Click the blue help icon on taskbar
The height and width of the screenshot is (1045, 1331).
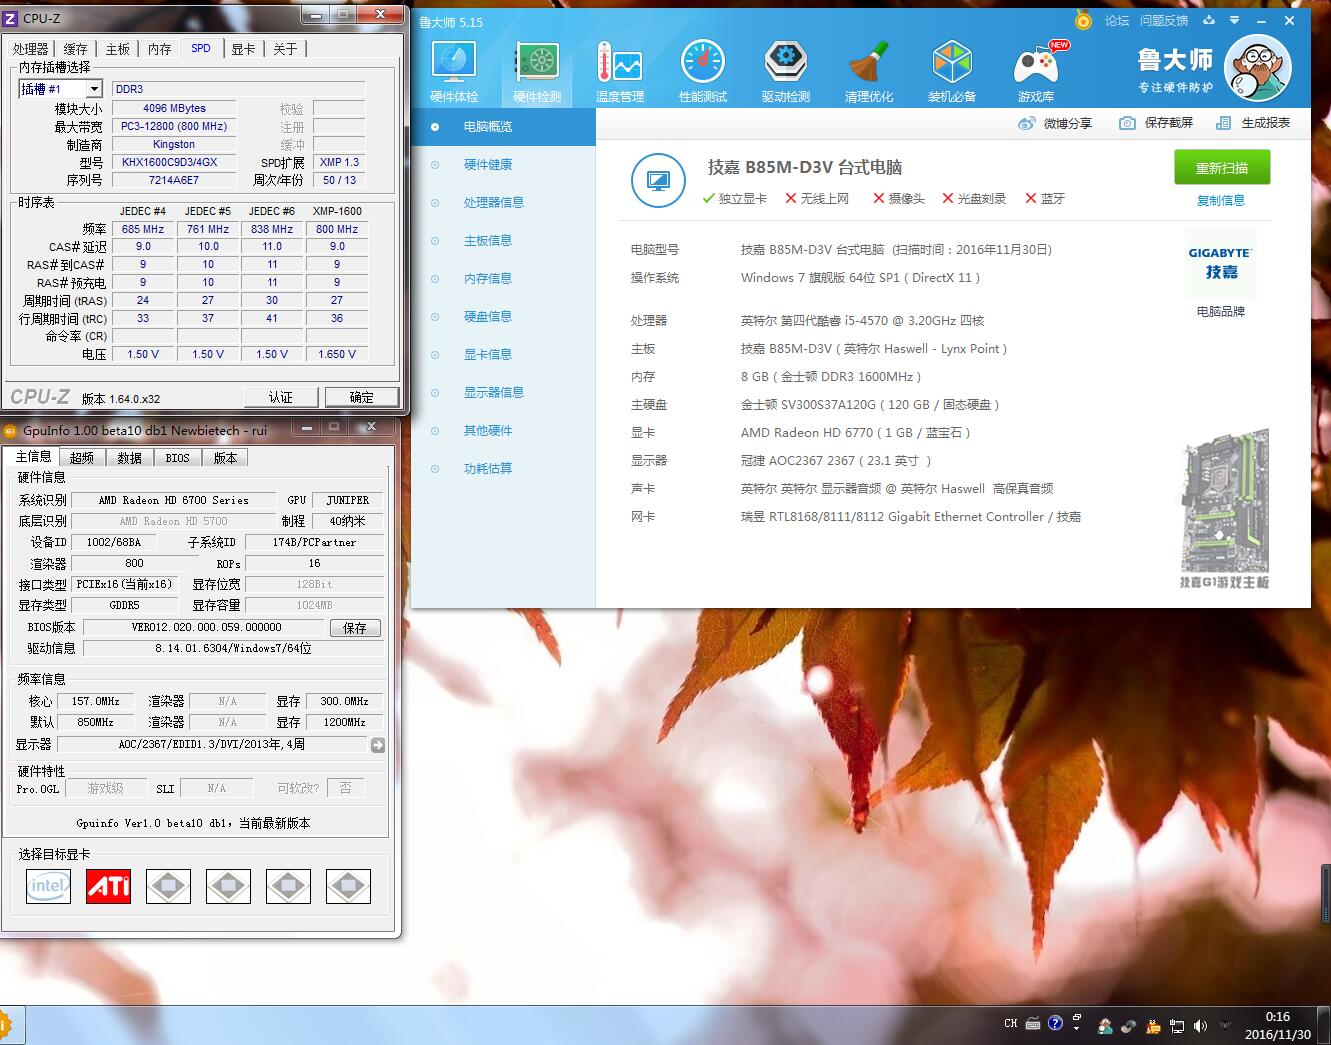(x=1055, y=1023)
